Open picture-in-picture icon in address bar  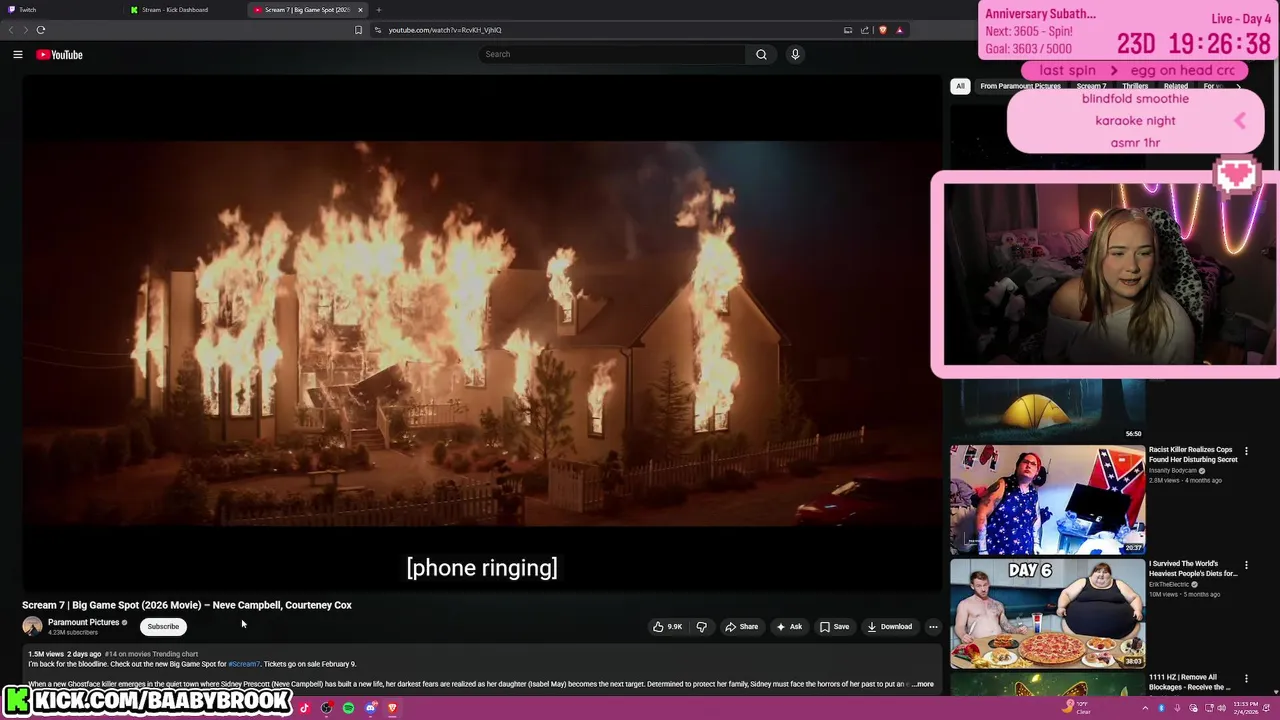coord(848,30)
